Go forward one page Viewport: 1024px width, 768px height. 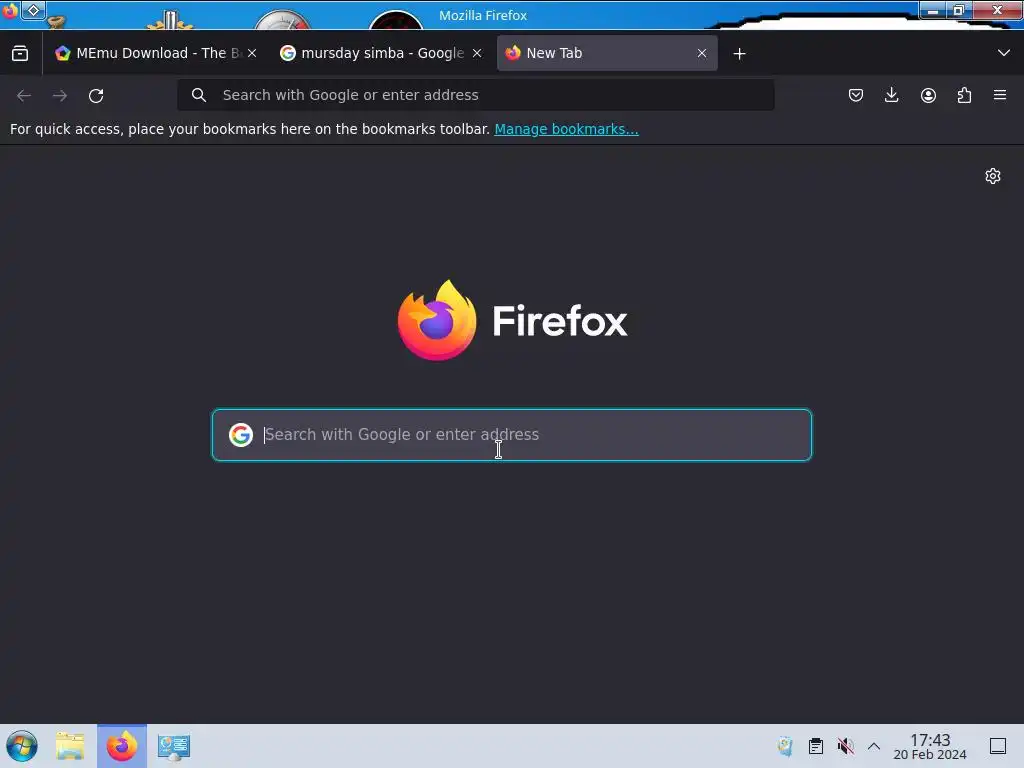(60, 95)
